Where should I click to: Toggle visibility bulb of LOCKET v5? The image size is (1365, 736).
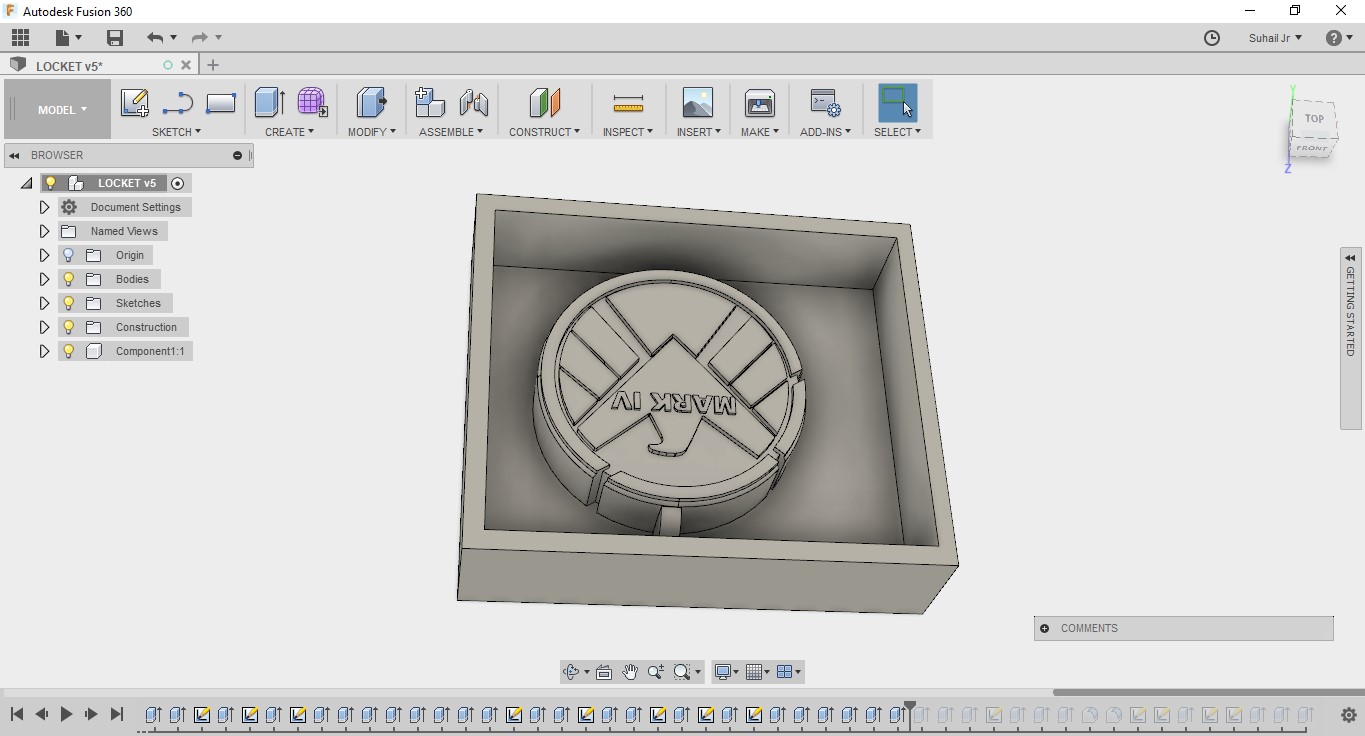tap(51, 183)
